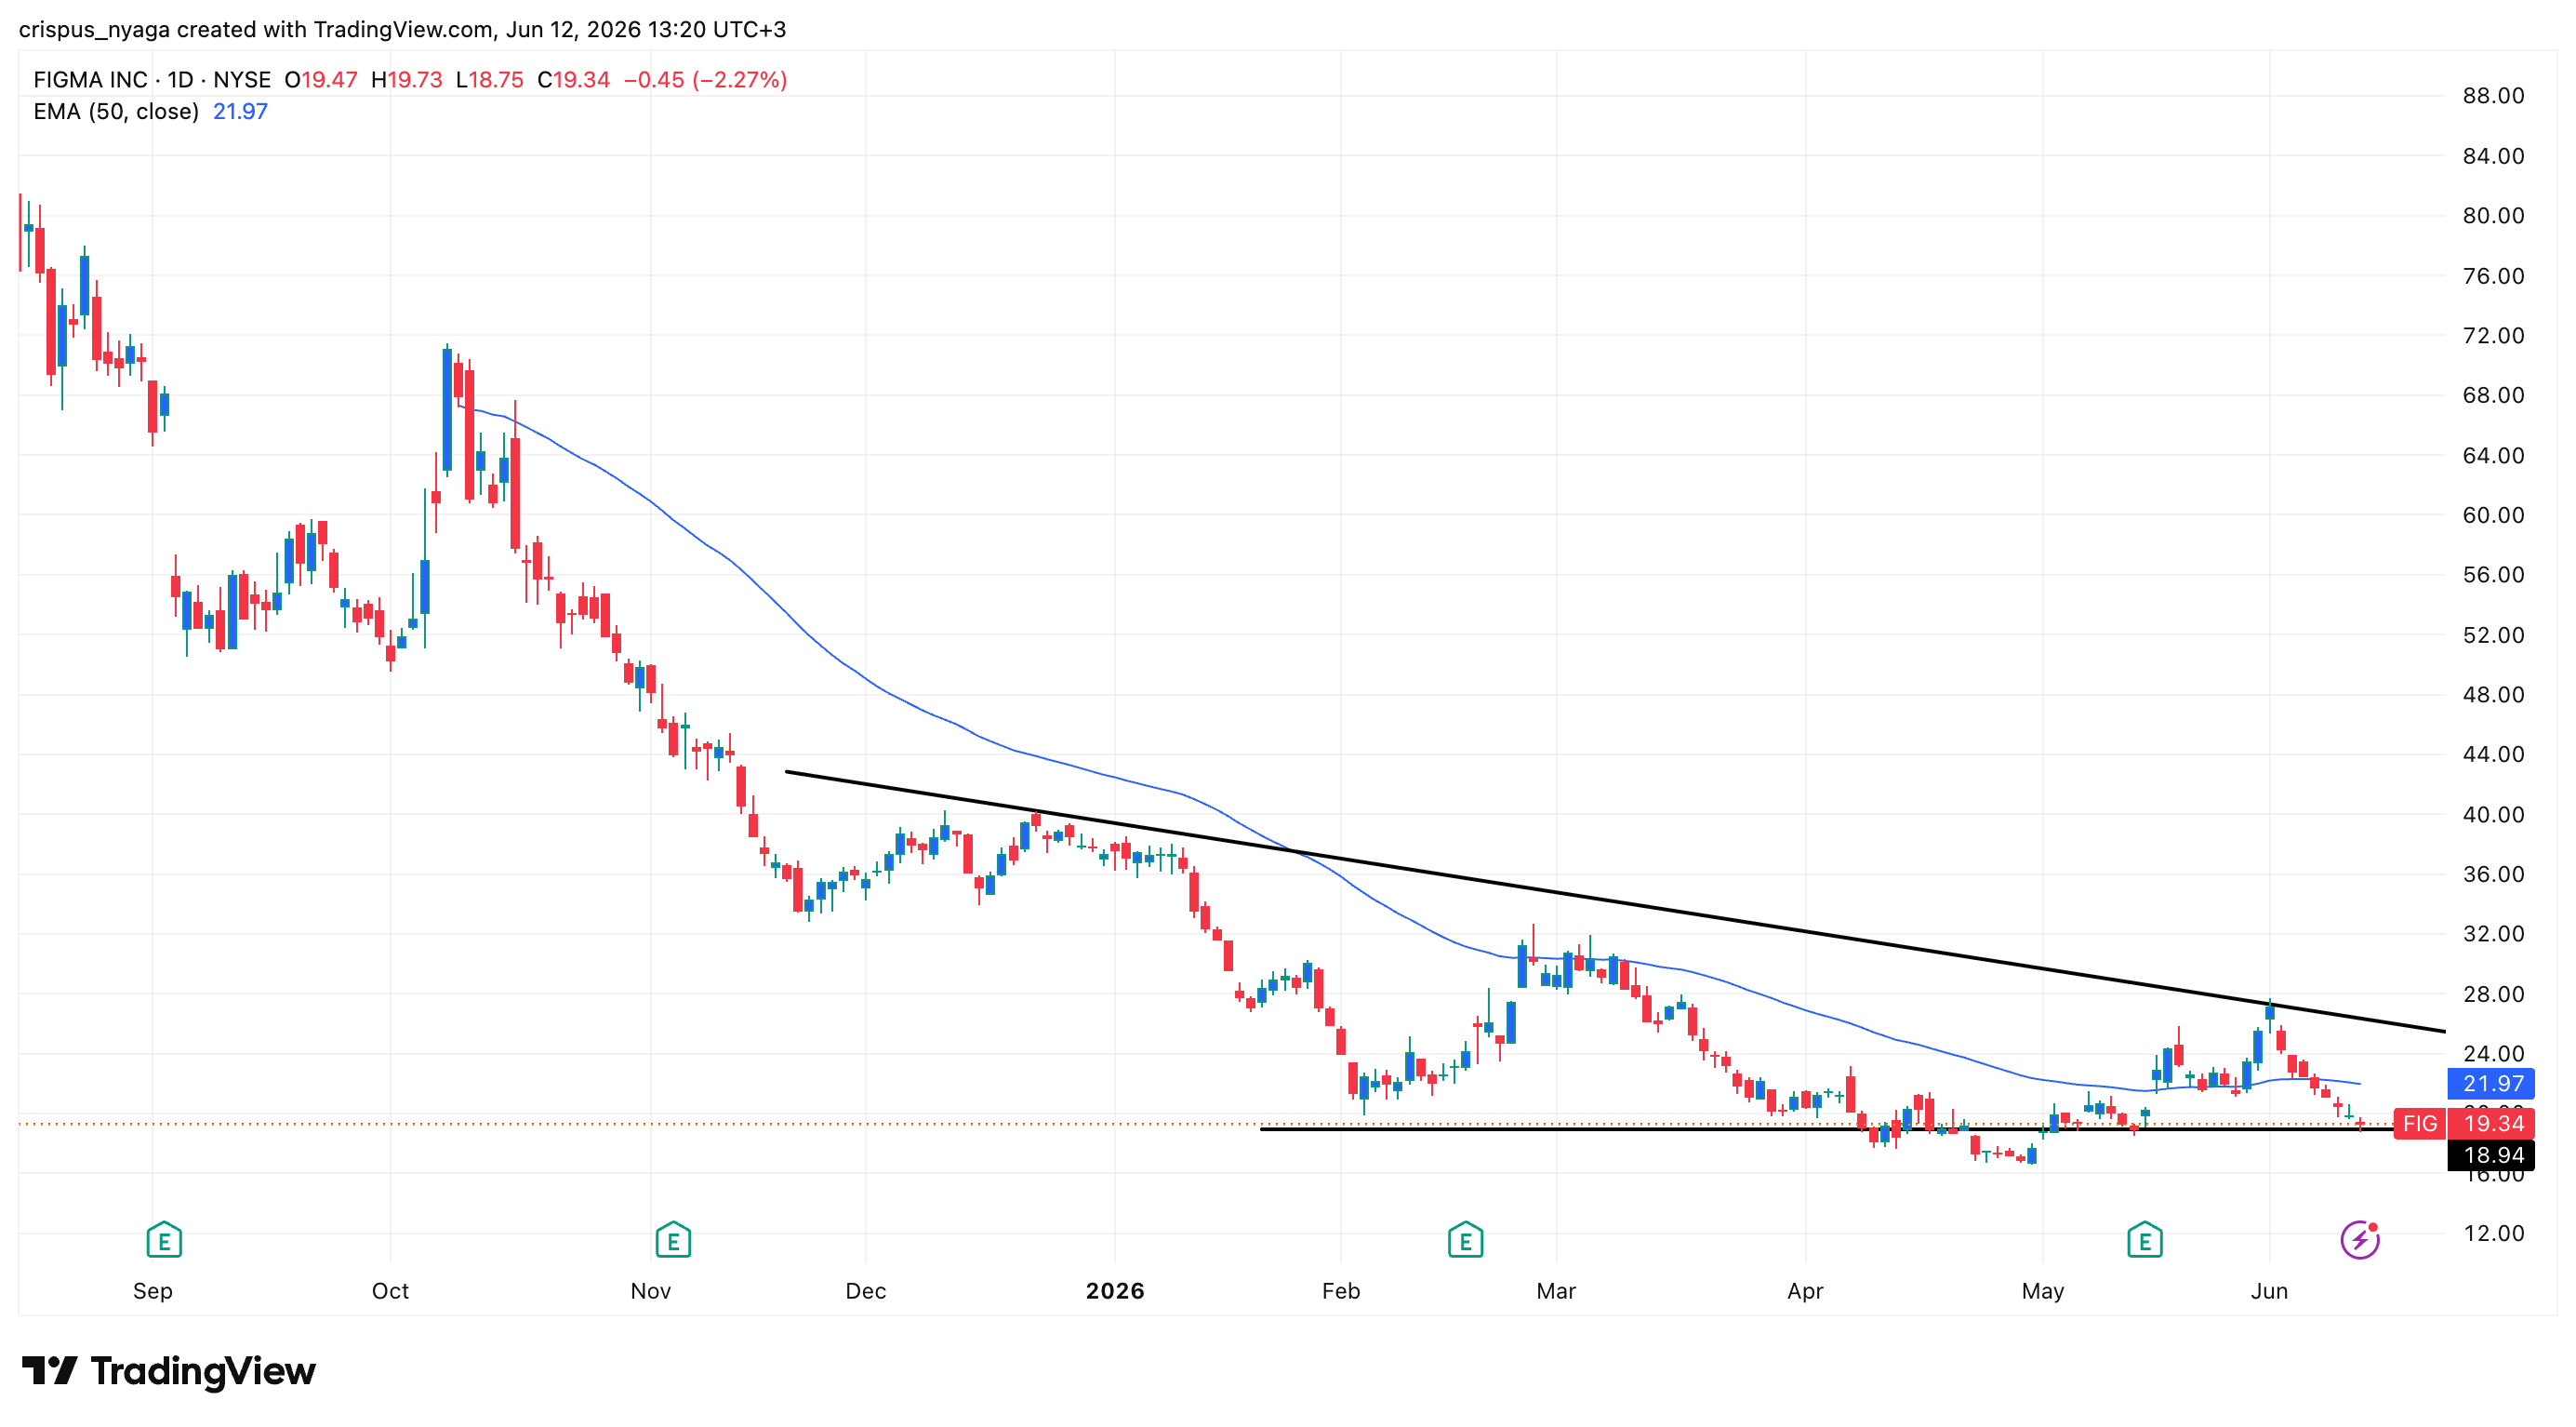This screenshot has width=2576, height=1427.
Task: Click the February earnings E marker
Action: [x=1465, y=1240]
